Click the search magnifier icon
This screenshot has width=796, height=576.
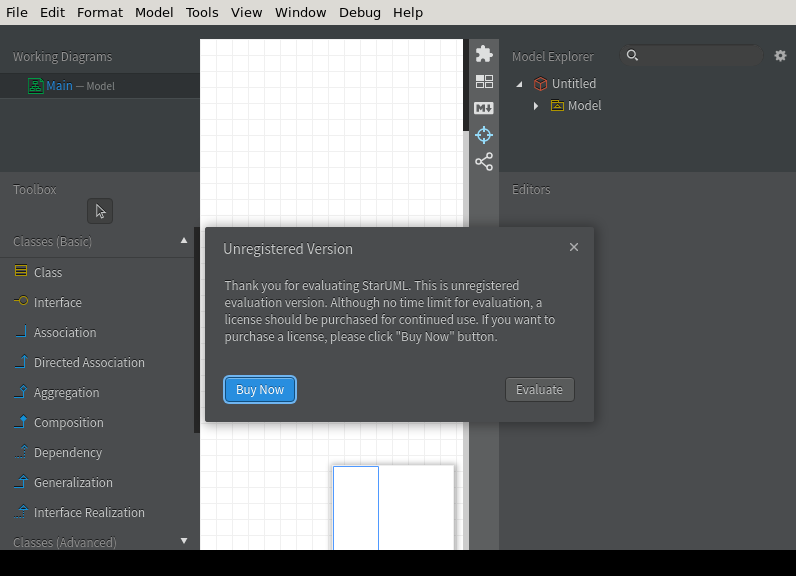(632, 55)
